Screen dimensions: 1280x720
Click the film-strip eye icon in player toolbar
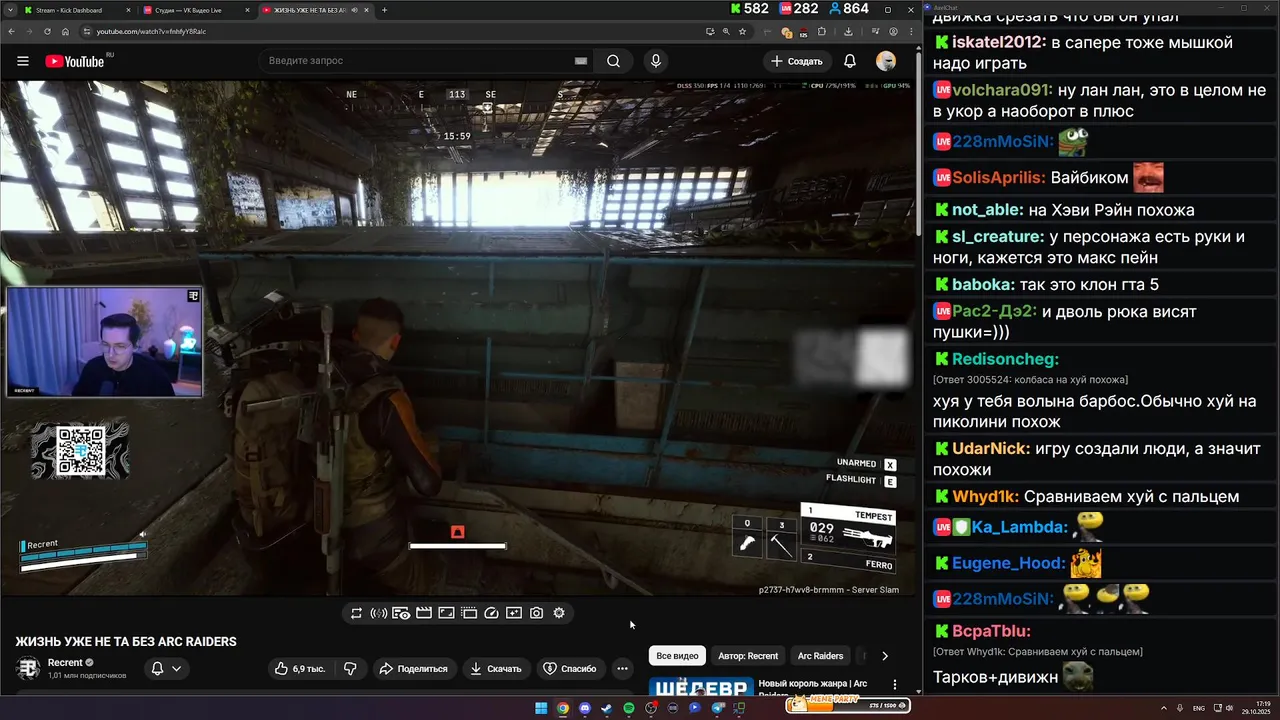coord(401,613)
